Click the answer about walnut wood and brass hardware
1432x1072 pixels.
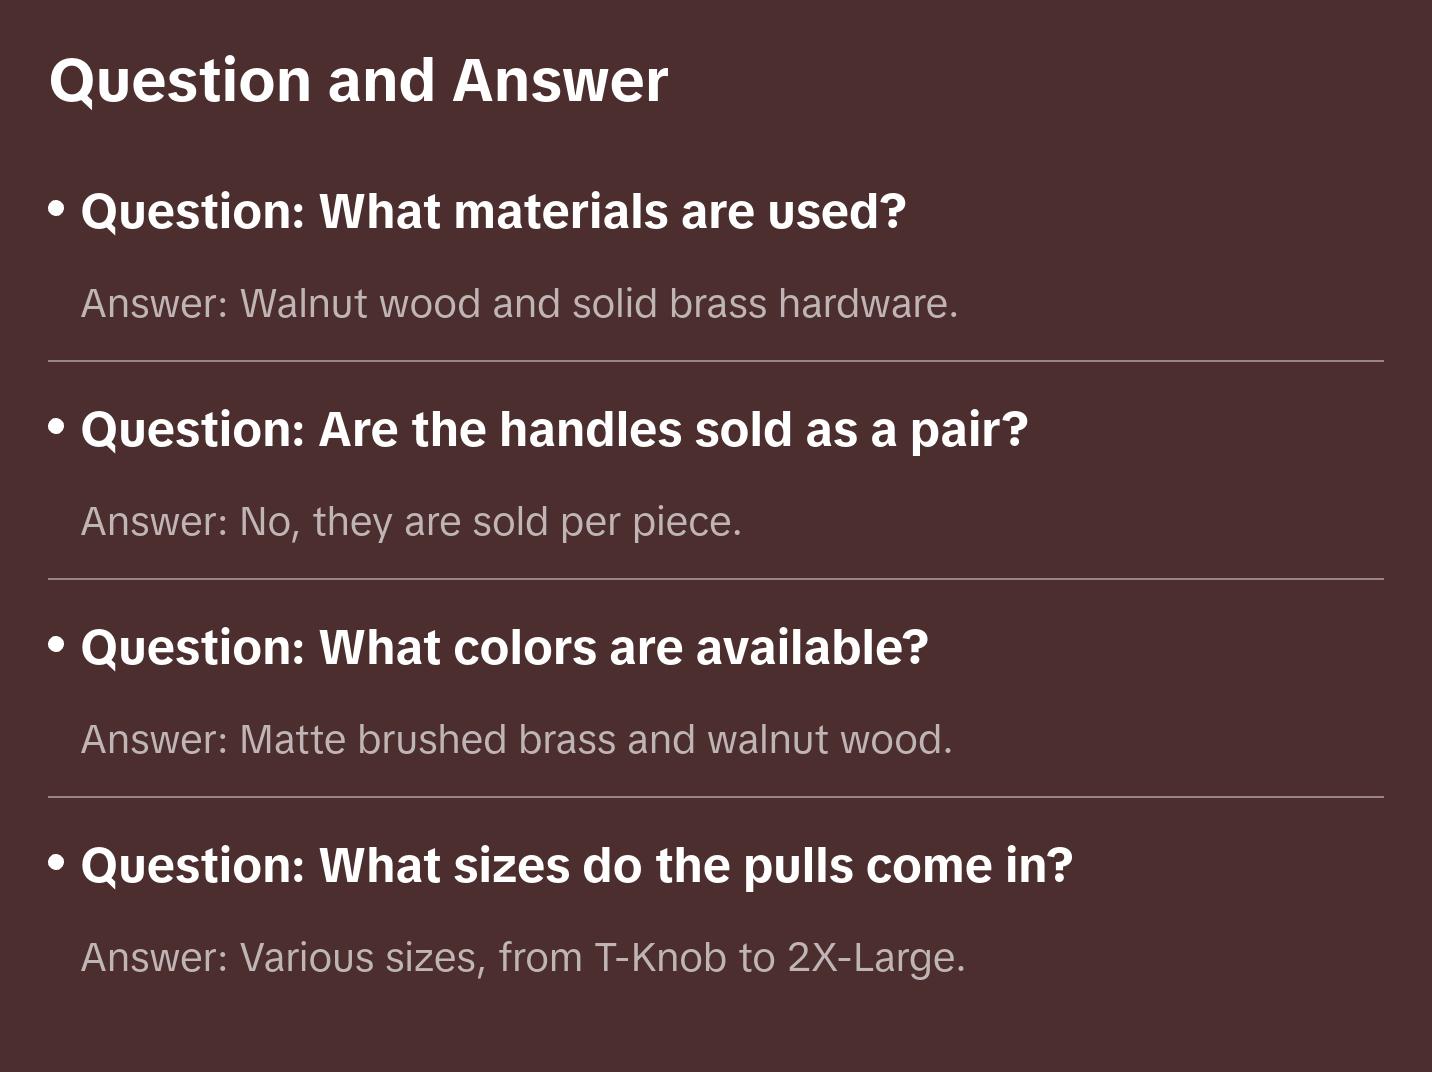point(519,304)
